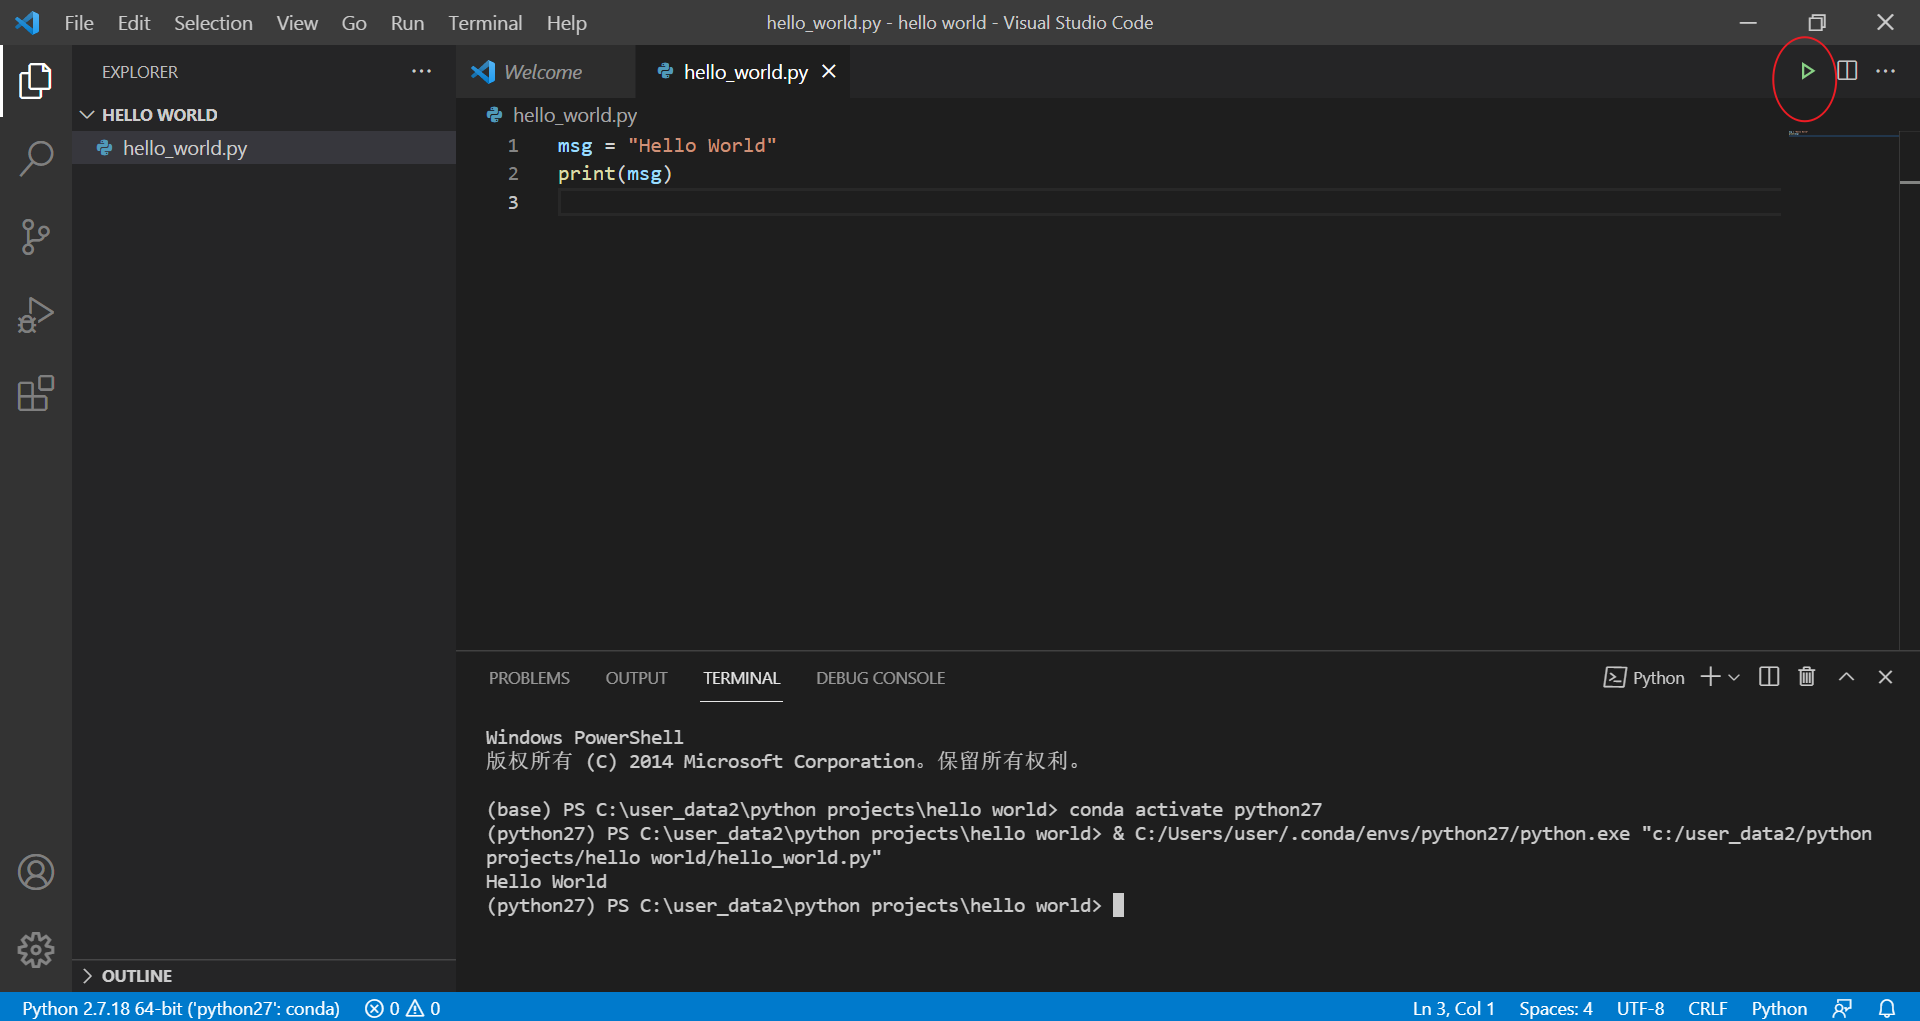The height and width of the screenshot is (1021, 1920).
Task: Run the Python file using the play button
Action: pos(1807,71)
